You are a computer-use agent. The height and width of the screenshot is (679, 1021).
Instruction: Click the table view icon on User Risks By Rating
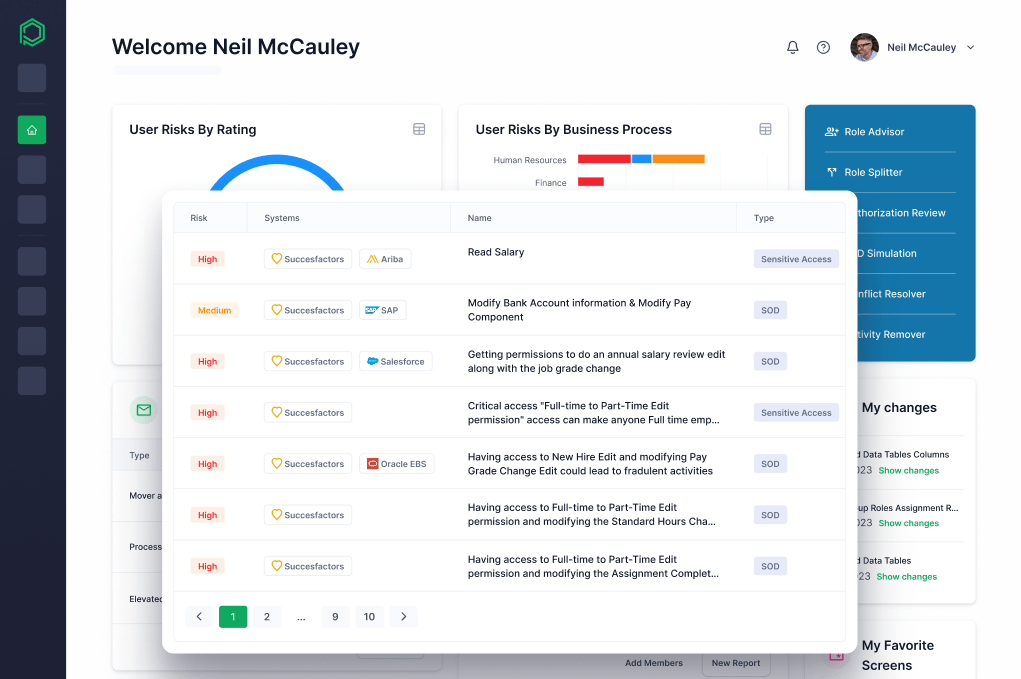click(419, 129)
